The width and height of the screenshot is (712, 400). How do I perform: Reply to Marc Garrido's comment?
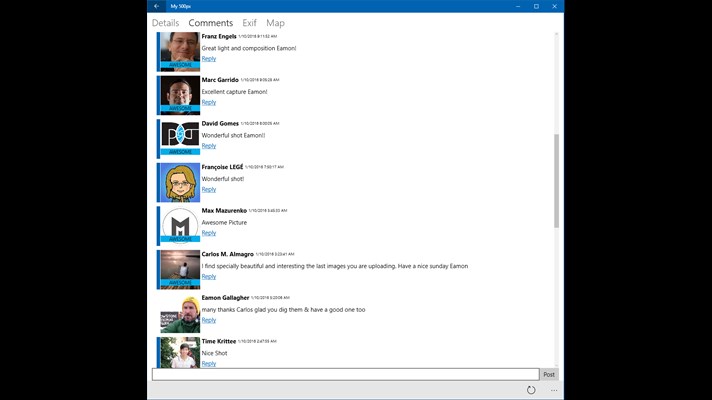coord(209,102)
